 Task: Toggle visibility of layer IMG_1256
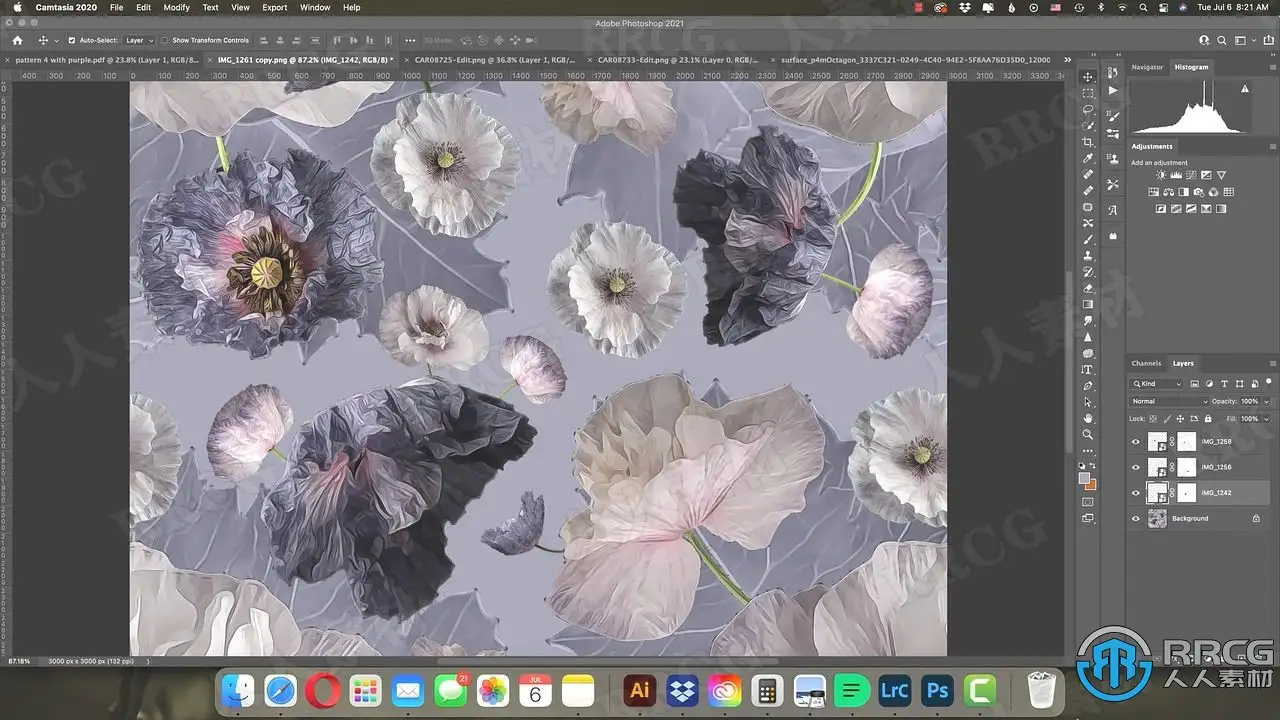coord(1135,467)
